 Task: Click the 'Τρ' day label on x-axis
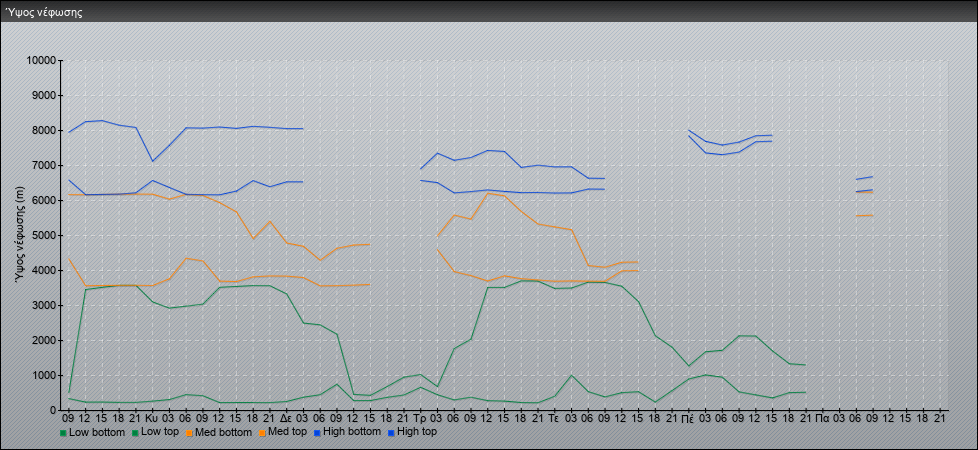coord(420,418)
